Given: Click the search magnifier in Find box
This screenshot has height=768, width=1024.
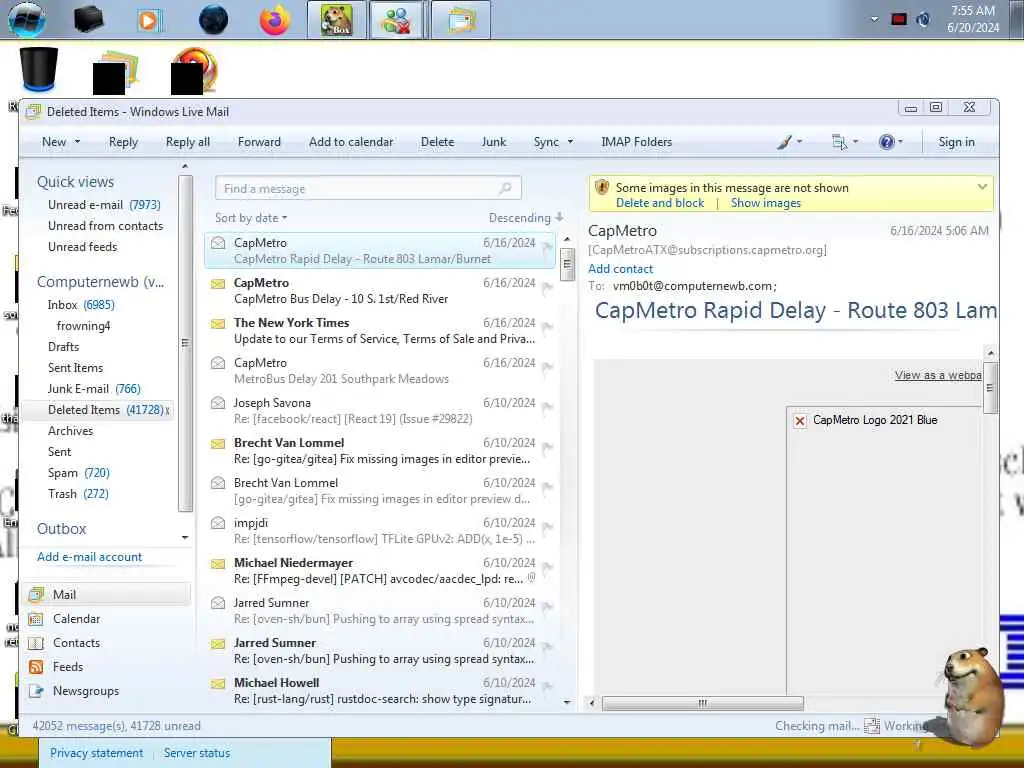Looking at the screenshot, I should 505,188.
